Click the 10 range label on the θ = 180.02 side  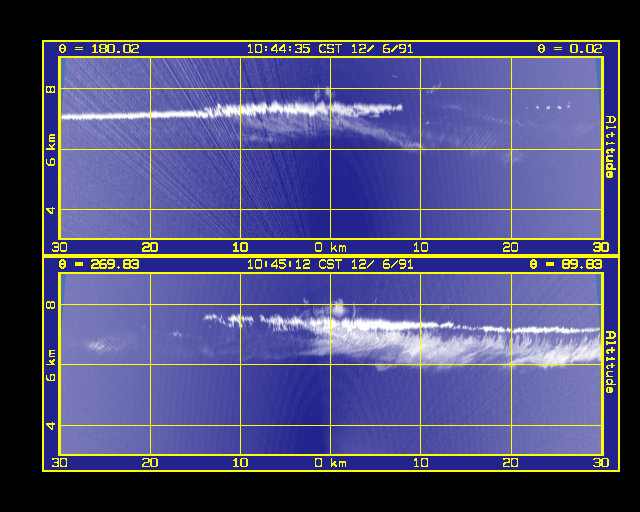click(x=240, y=247)
